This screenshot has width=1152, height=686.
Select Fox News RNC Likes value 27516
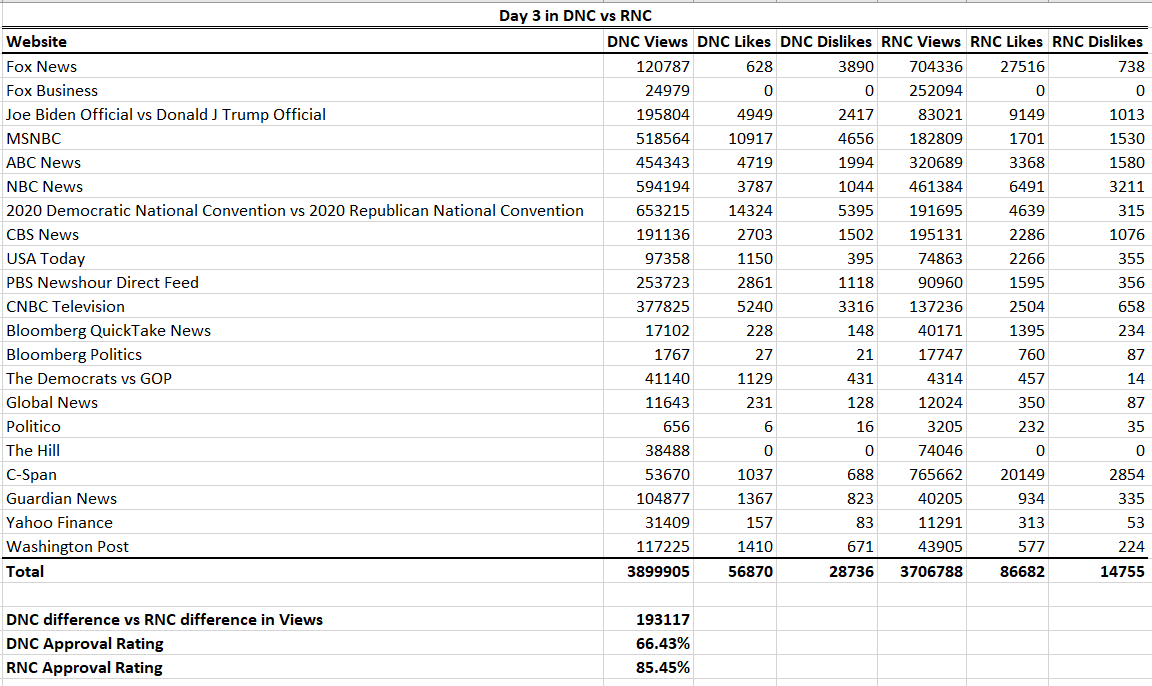coord(1007,66)
